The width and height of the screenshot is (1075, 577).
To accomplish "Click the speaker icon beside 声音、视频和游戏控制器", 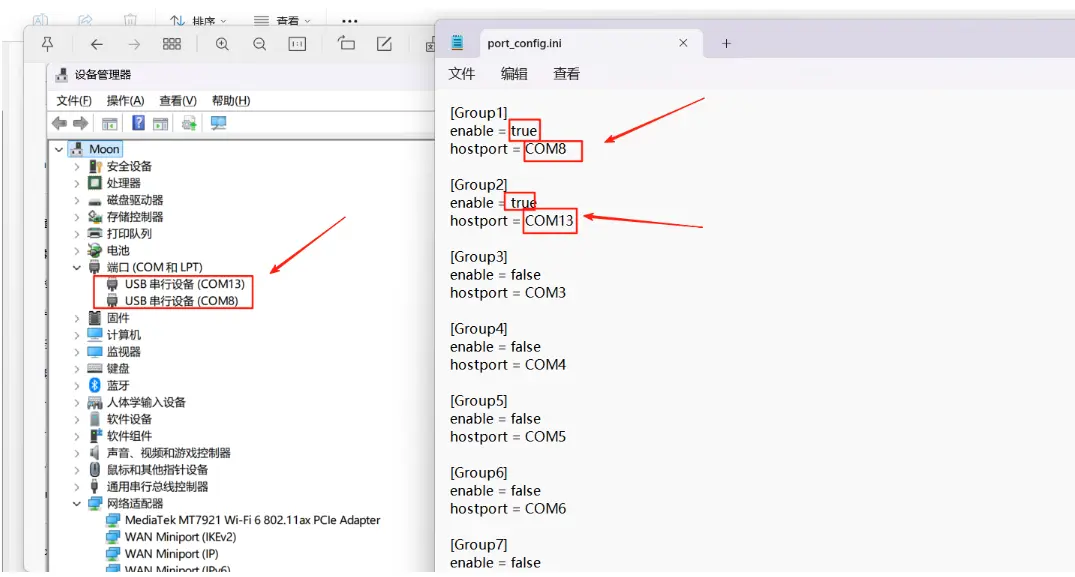I will pos(95,453).
